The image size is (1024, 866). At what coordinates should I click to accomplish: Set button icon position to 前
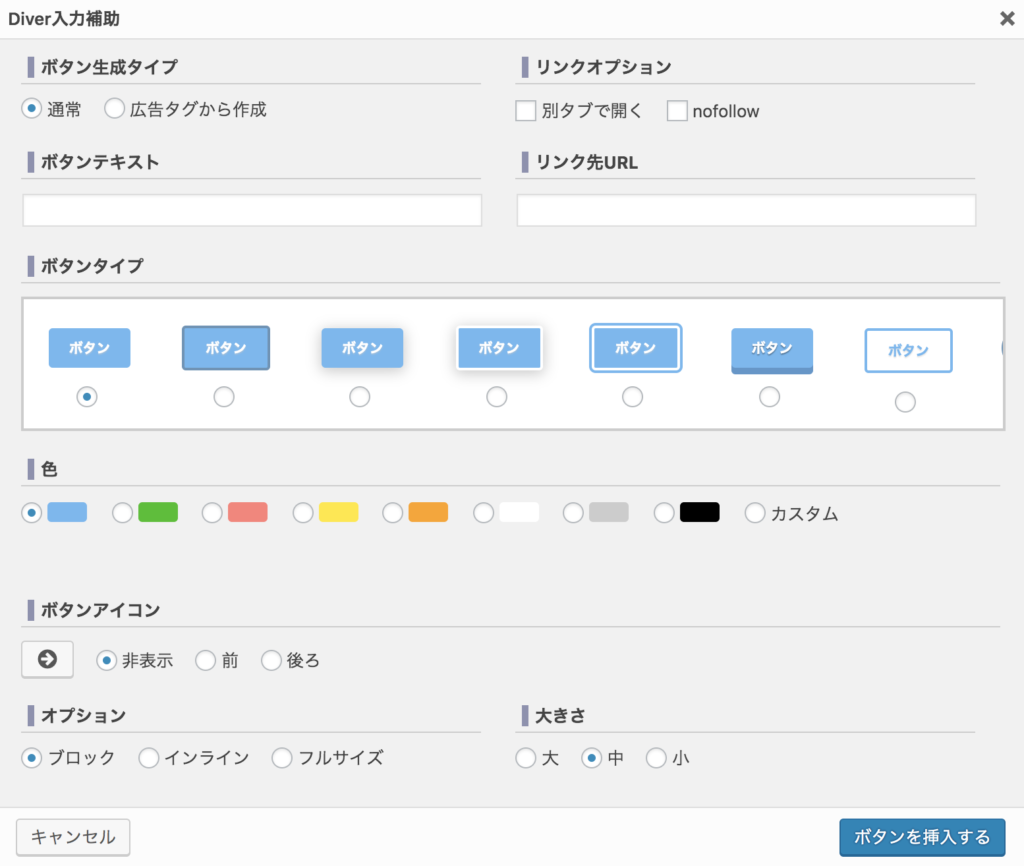pos(205,661)
